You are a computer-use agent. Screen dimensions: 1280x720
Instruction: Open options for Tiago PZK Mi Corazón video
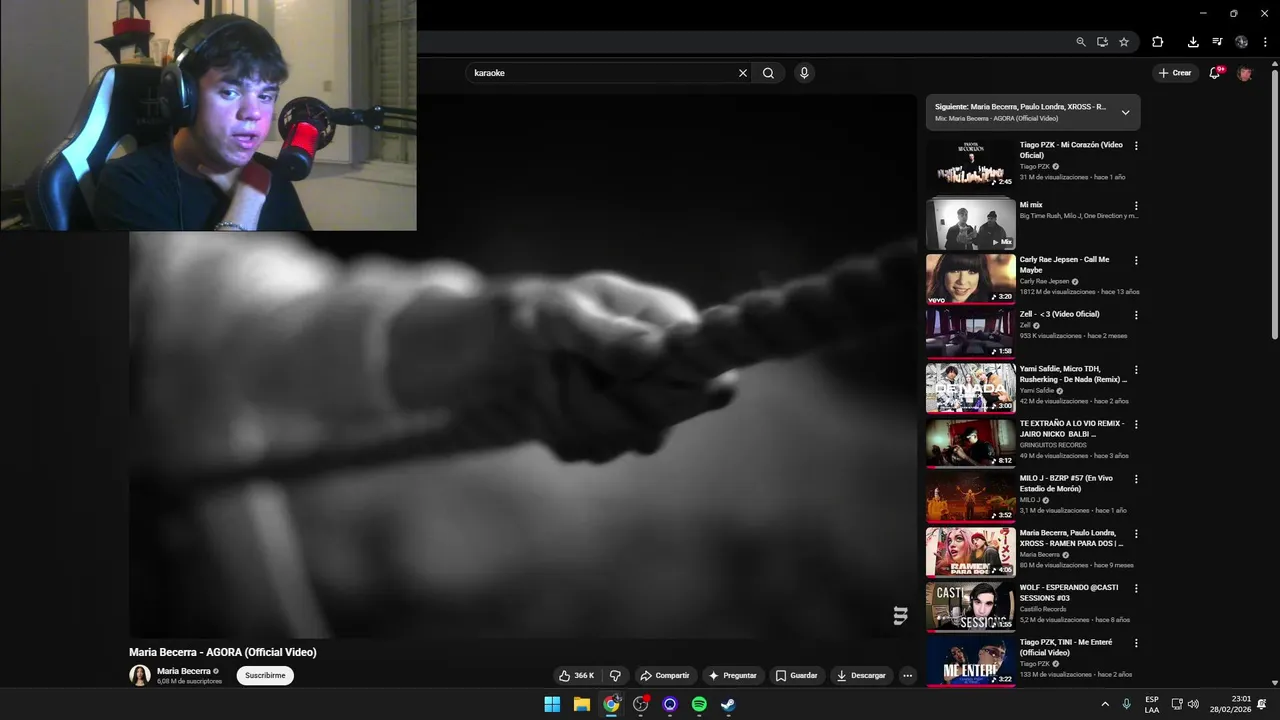tap(1136, 146)
